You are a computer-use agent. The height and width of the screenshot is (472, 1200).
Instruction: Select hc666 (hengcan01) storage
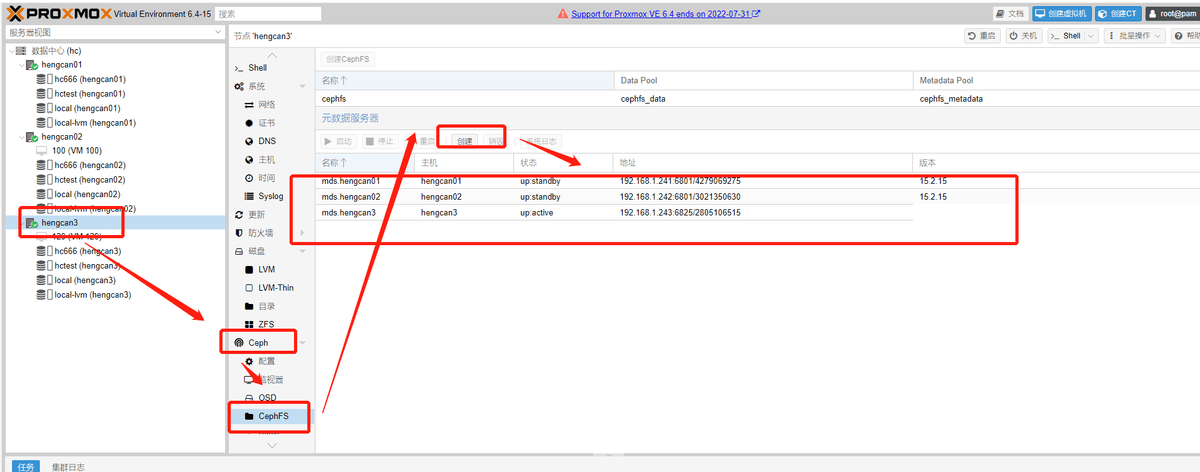[x=89, y=79]
